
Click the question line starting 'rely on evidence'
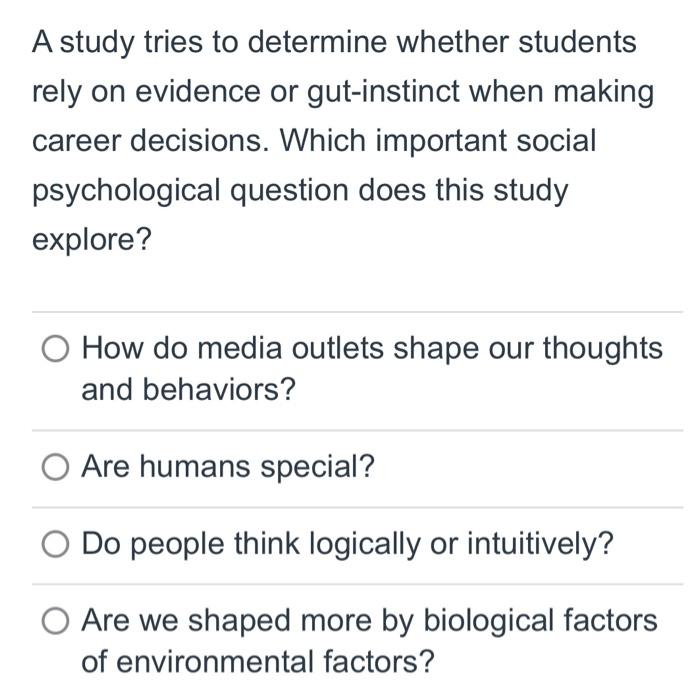tap(343, 92)
